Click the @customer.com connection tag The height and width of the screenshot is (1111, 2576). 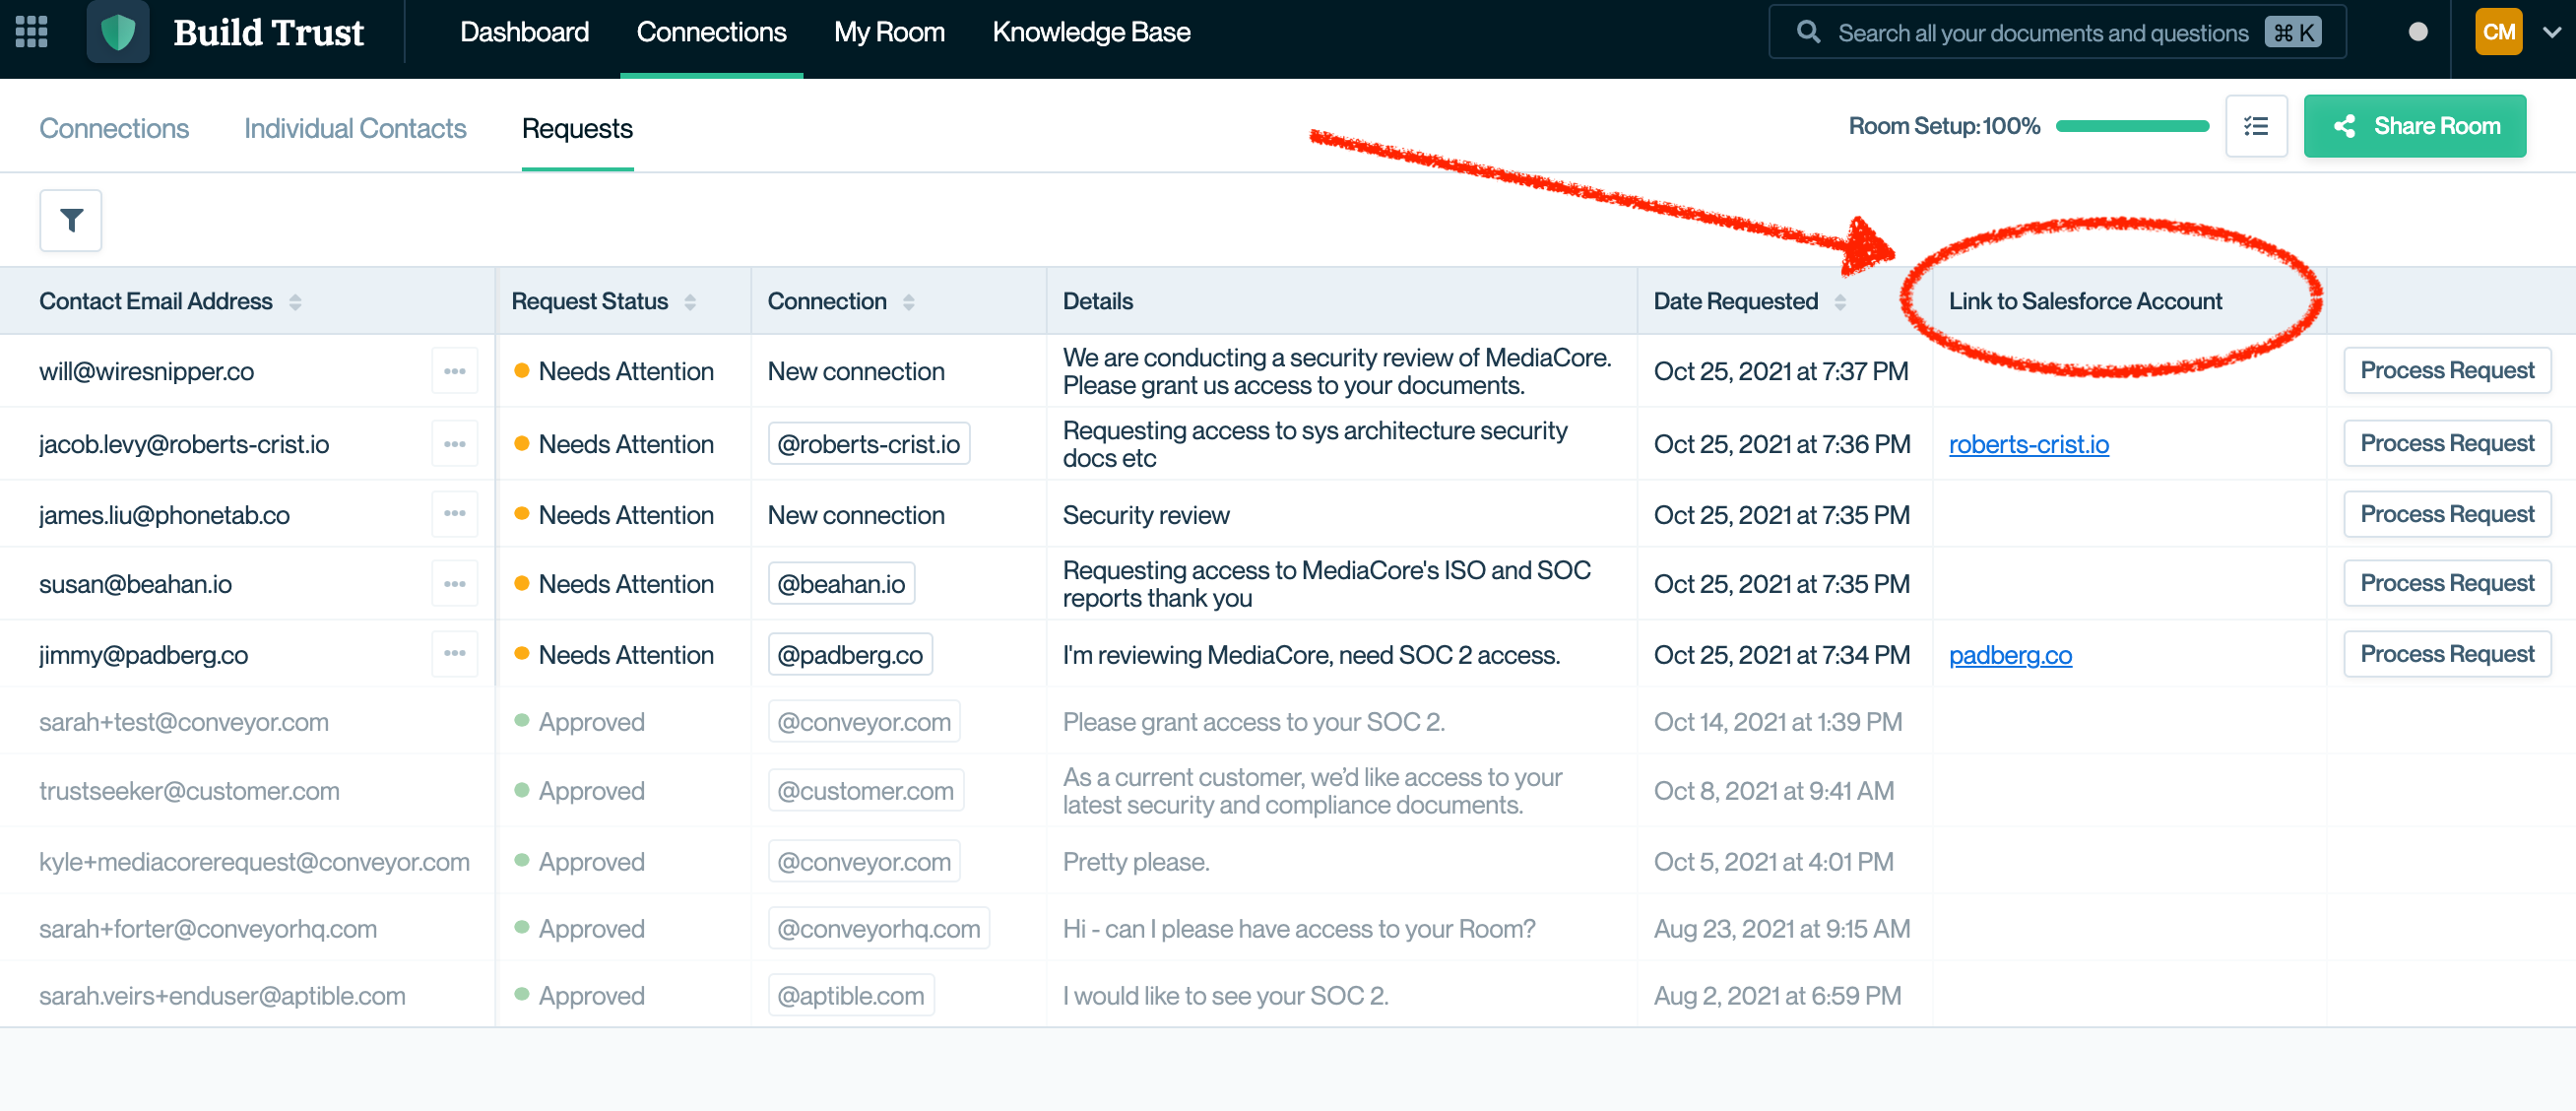865,791
